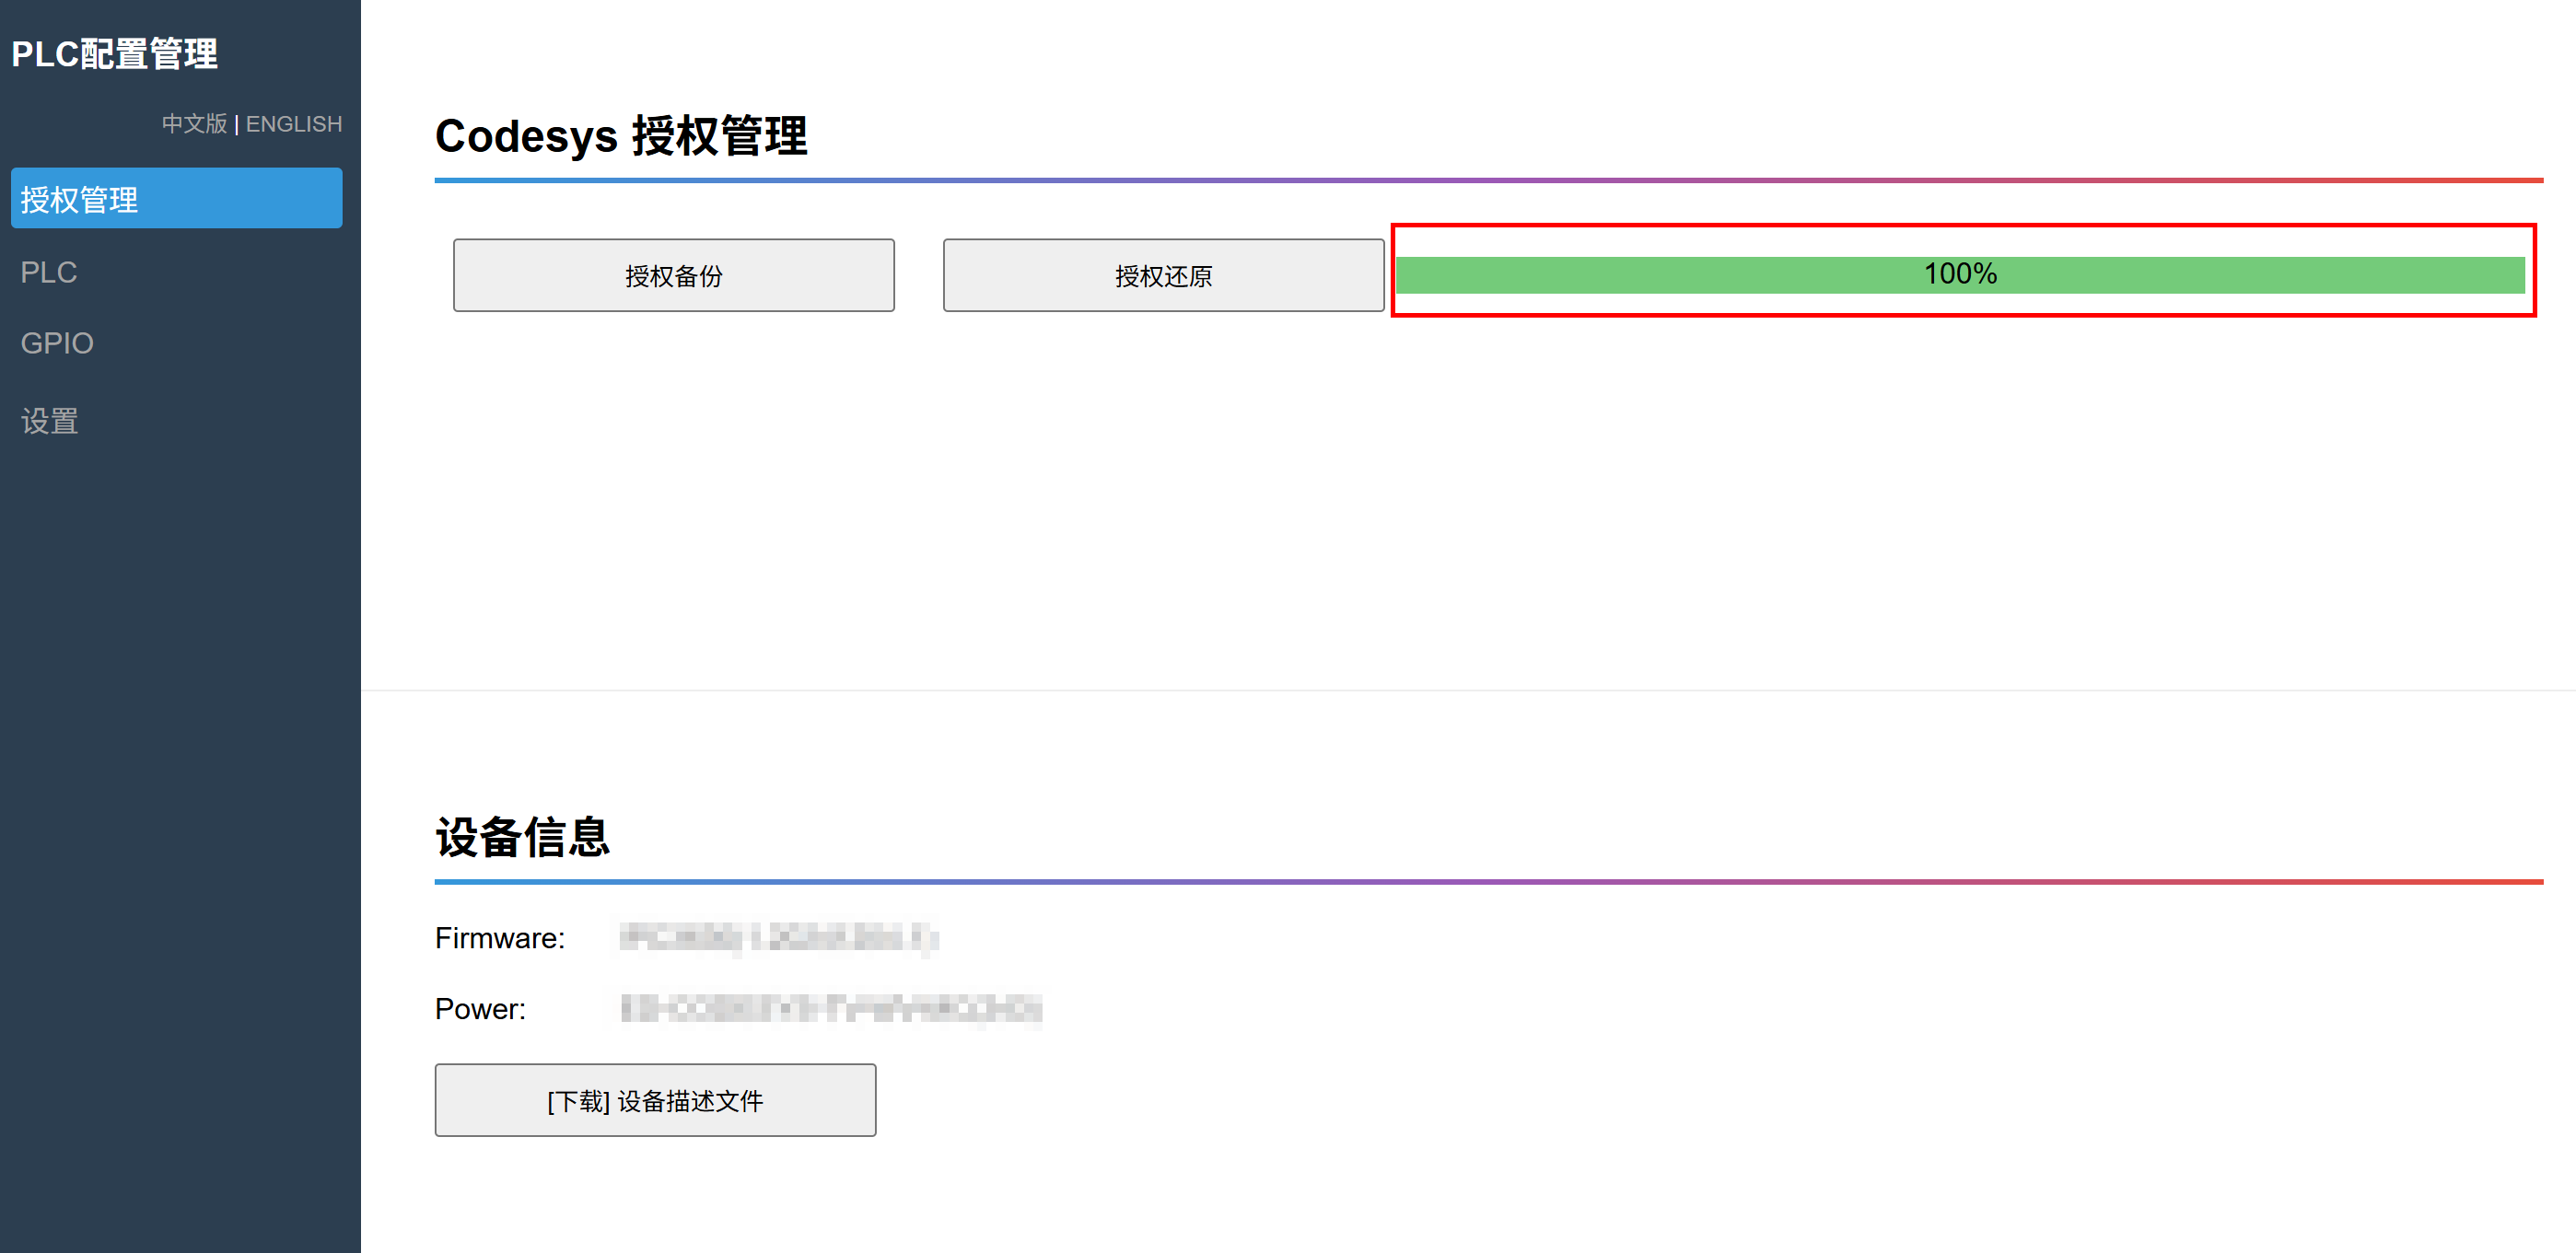
Task: Switch interface language to ENGLISH
Action: [293, 124]
